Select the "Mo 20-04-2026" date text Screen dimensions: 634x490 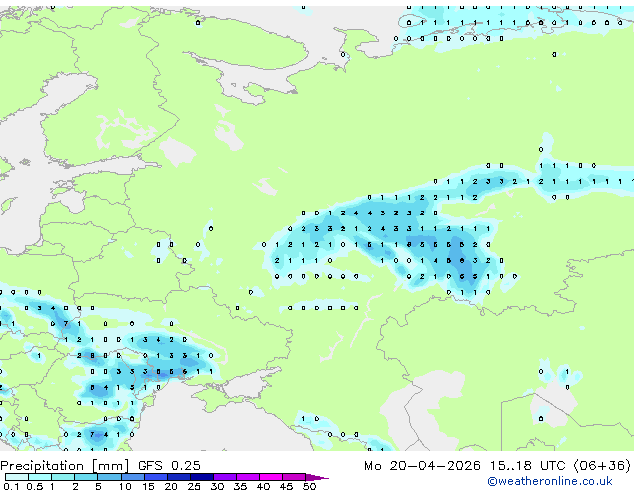[x=423, y=466]
